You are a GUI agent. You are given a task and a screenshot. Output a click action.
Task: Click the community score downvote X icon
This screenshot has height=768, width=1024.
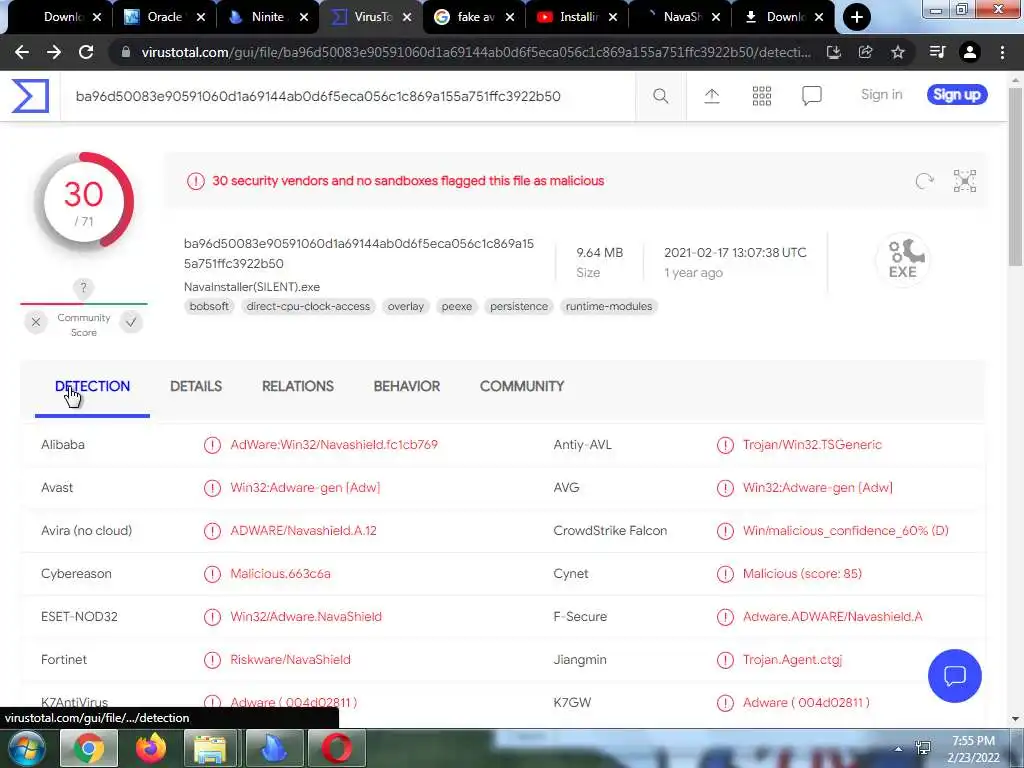pos(36,322)
